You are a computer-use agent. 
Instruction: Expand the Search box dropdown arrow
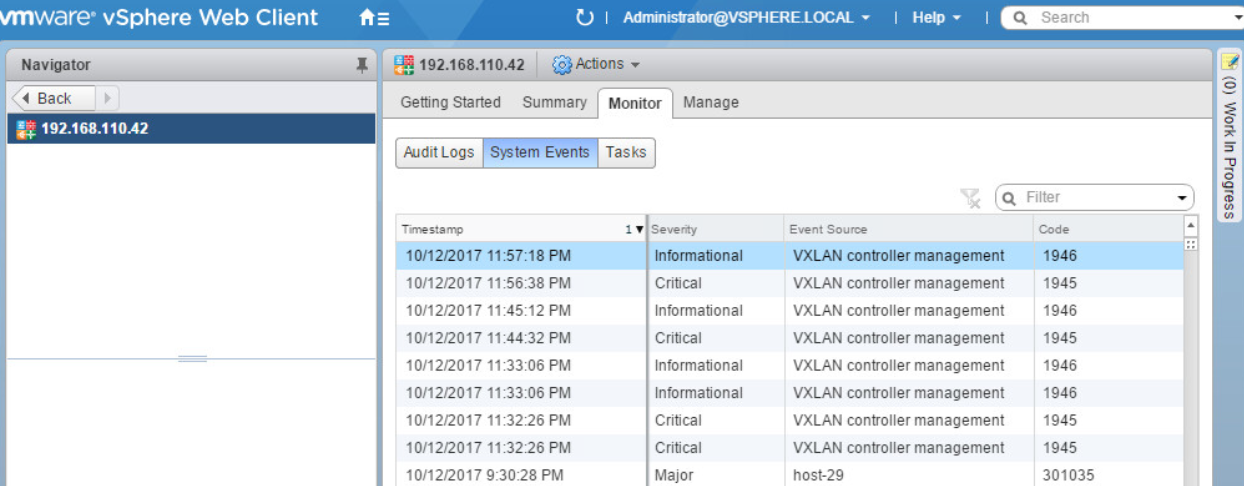click(1238, 18)
